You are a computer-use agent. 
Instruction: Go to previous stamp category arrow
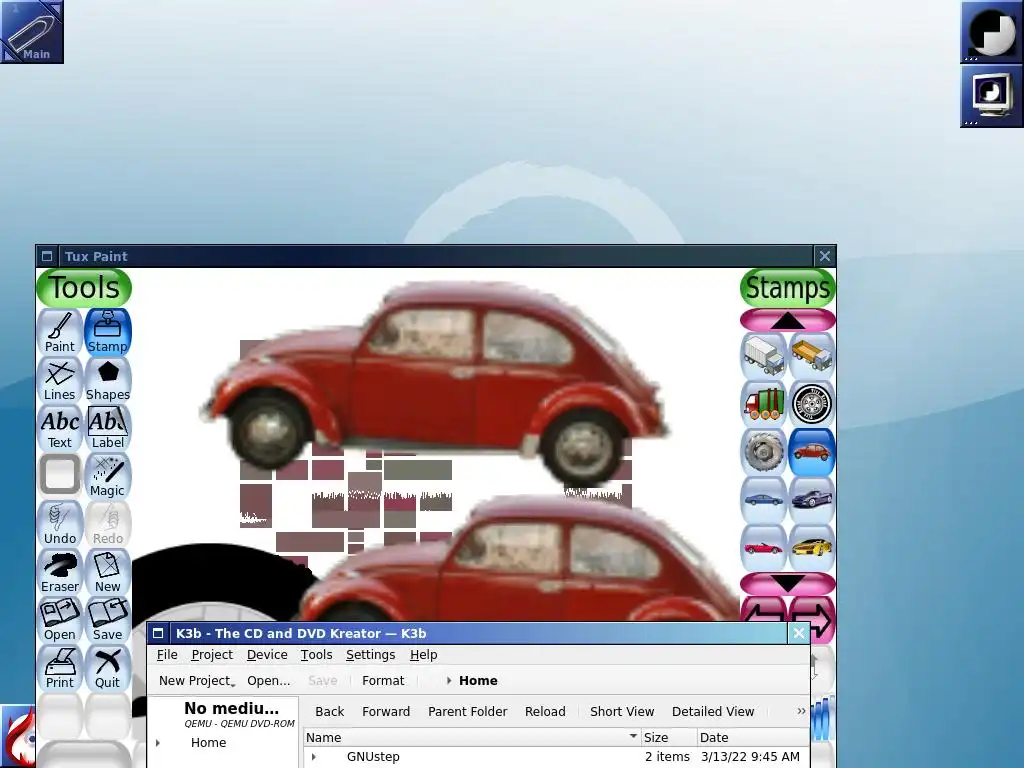click(x=763, y=611)
